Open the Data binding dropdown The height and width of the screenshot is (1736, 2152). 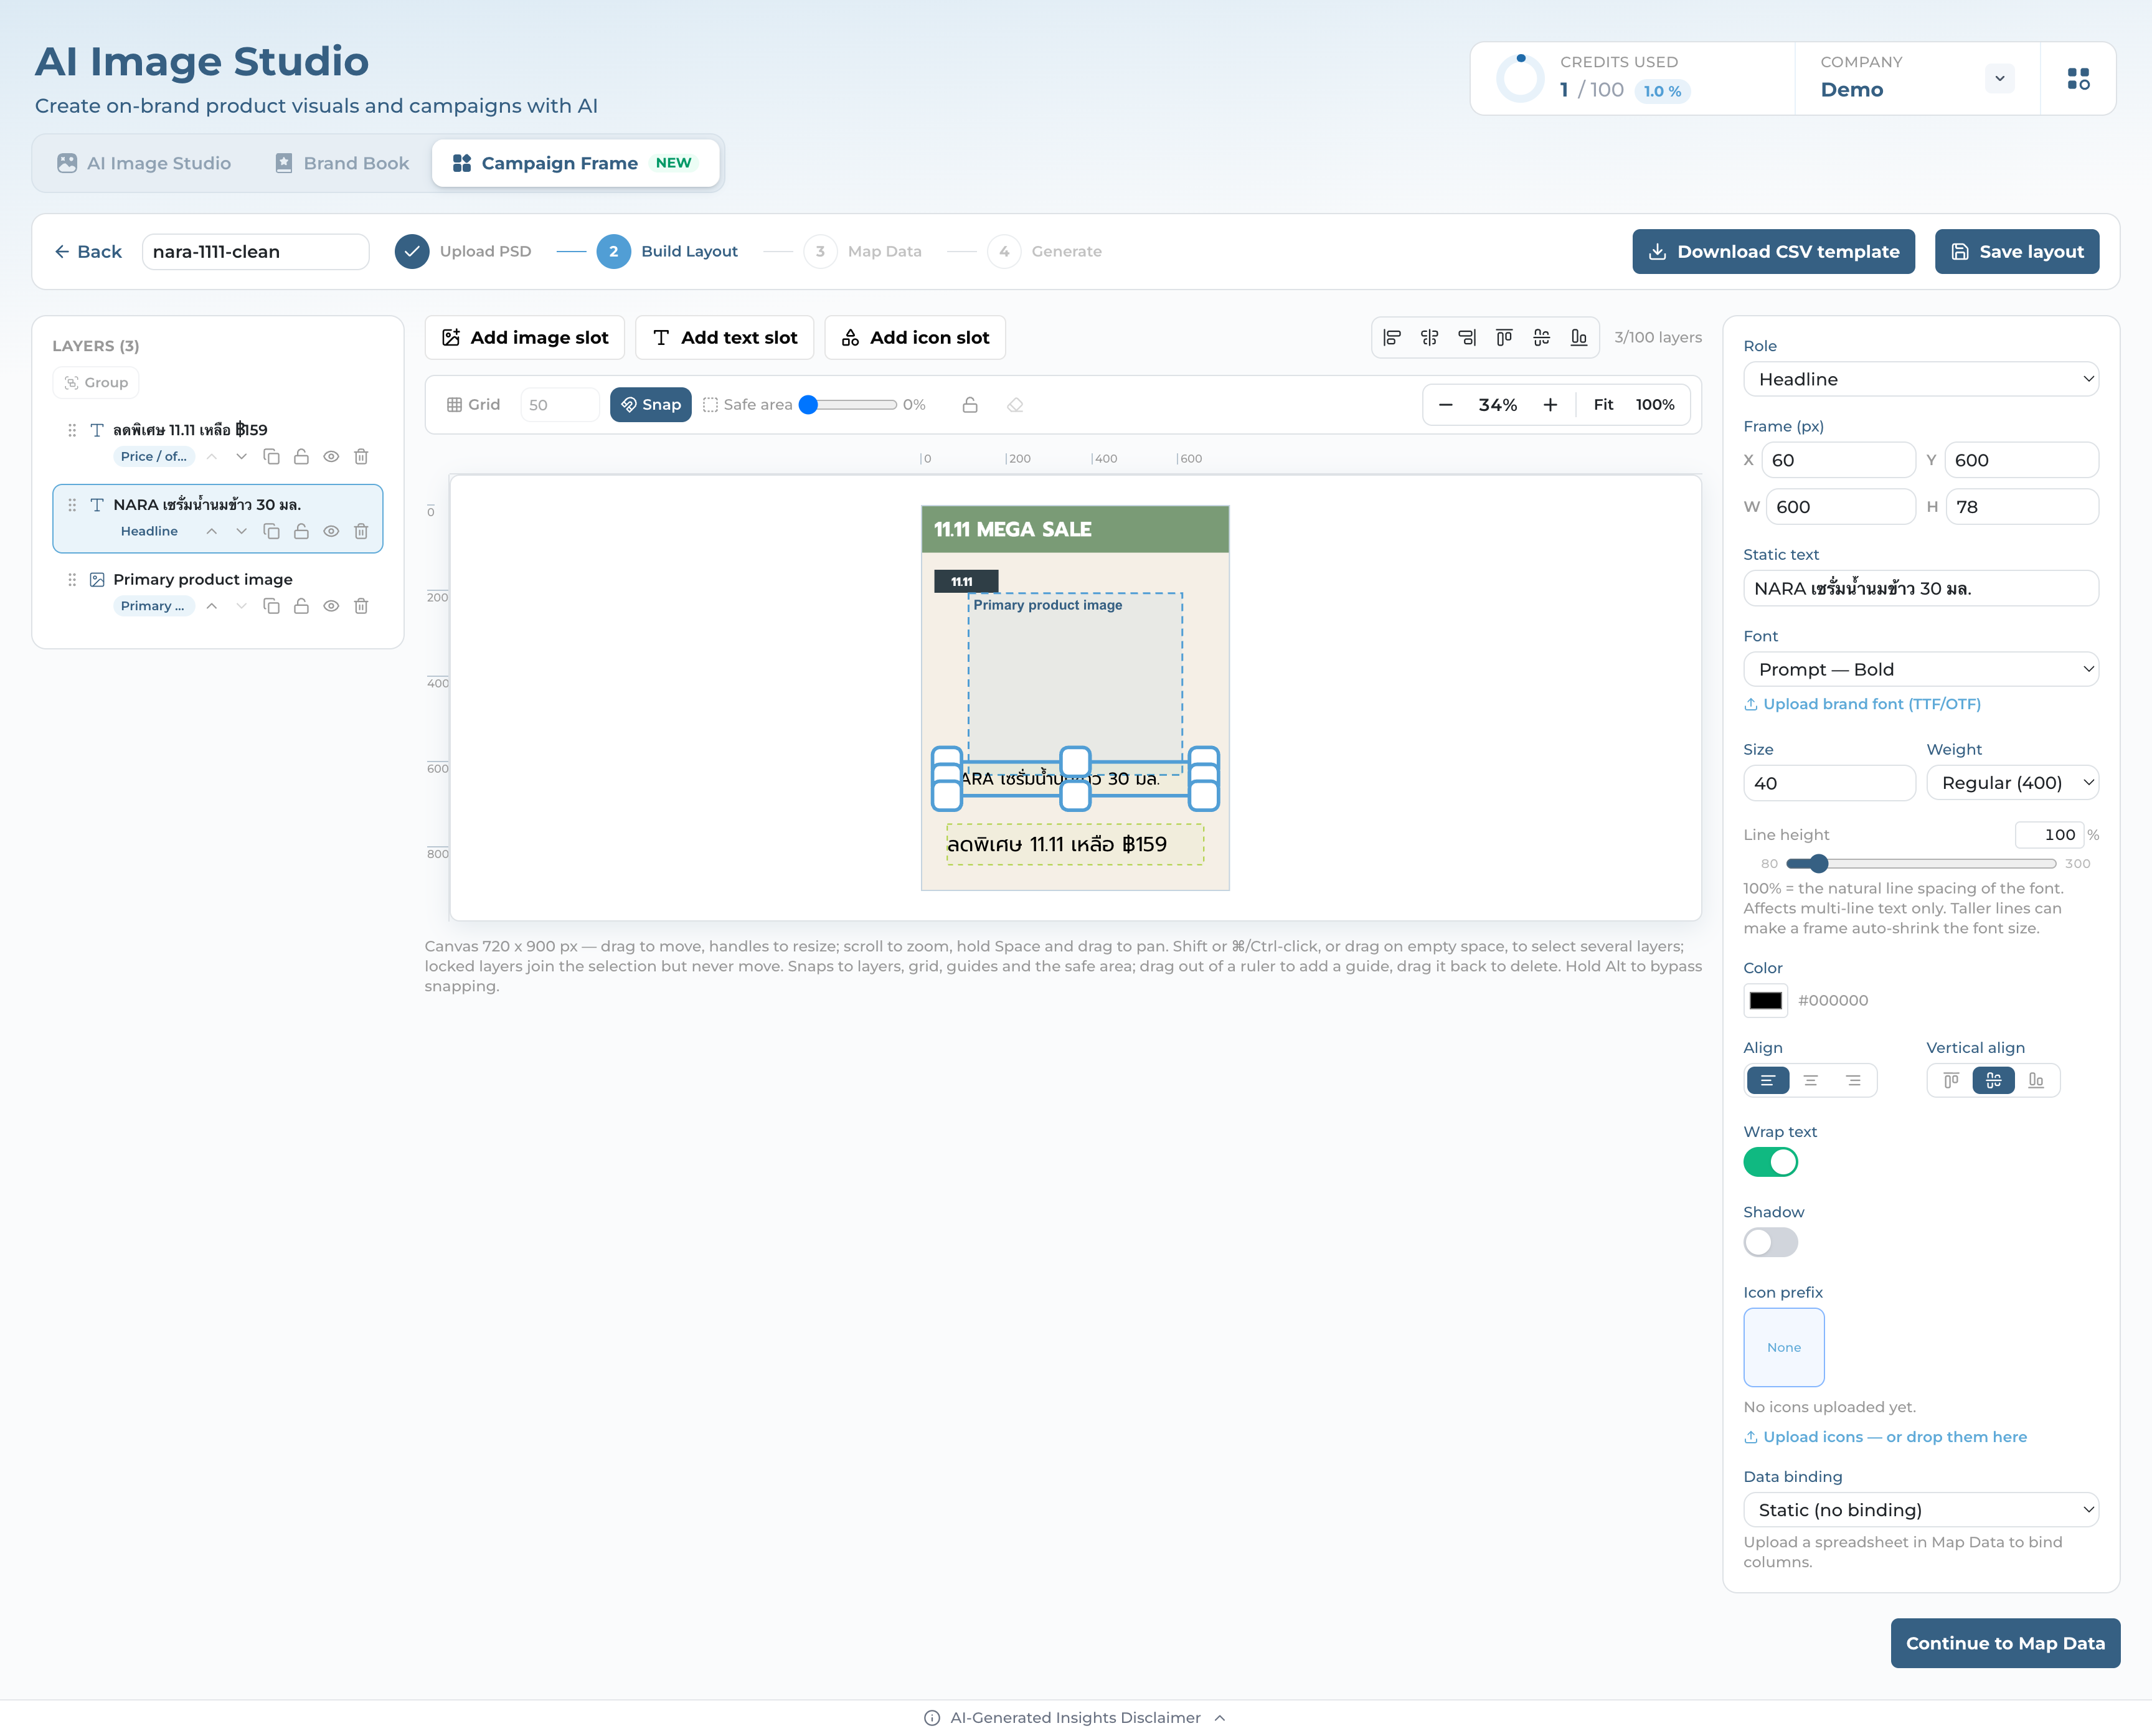tap(1920, 1510)
